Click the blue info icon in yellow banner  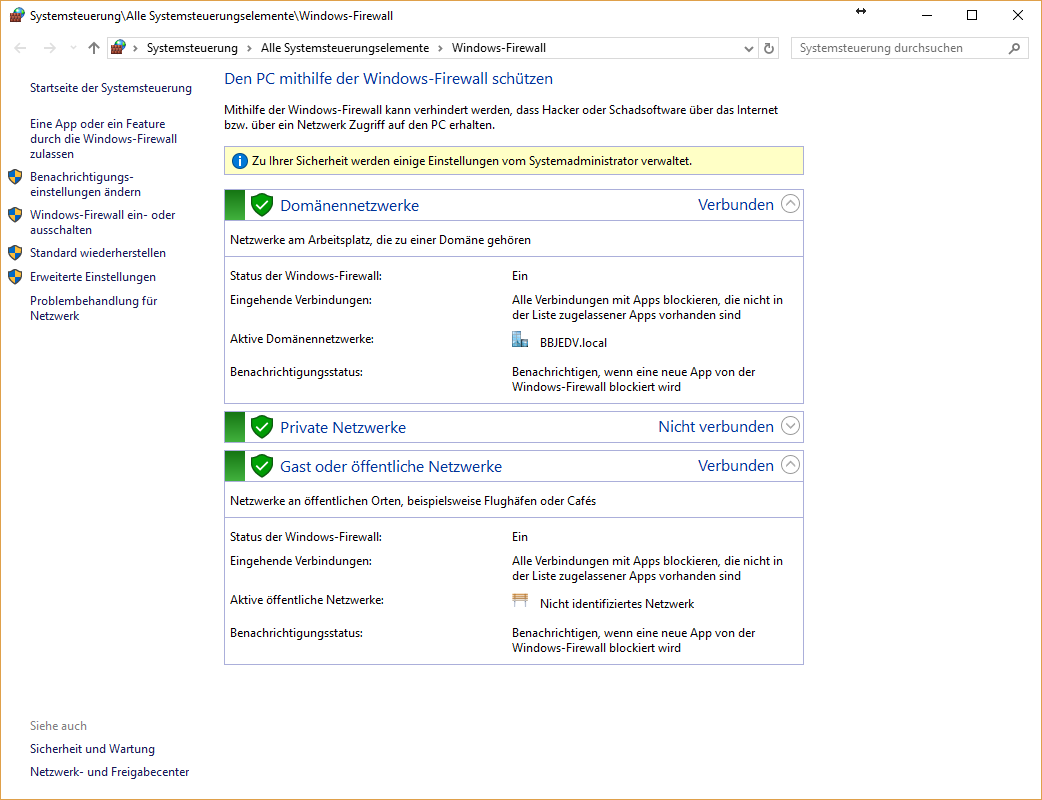tap(239, 161)
